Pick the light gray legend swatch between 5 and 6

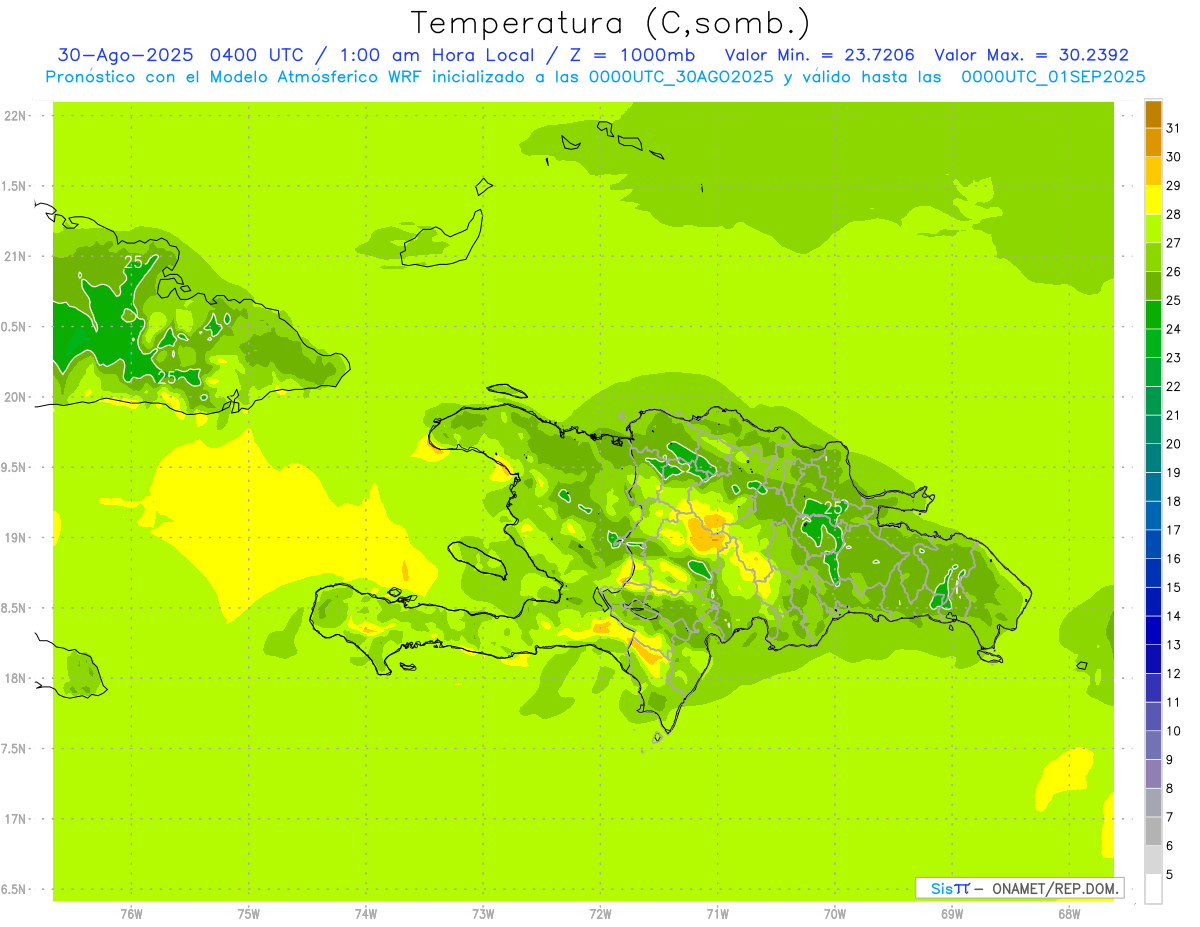1153,861
